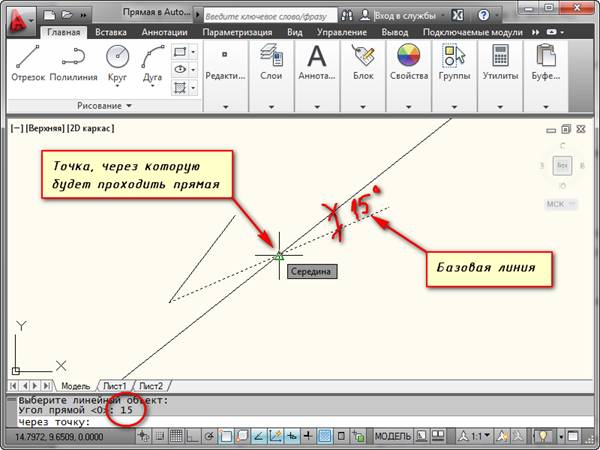The image size is (600, 450).
Task: Click the ViewCube top face
Action: [562, 165]
